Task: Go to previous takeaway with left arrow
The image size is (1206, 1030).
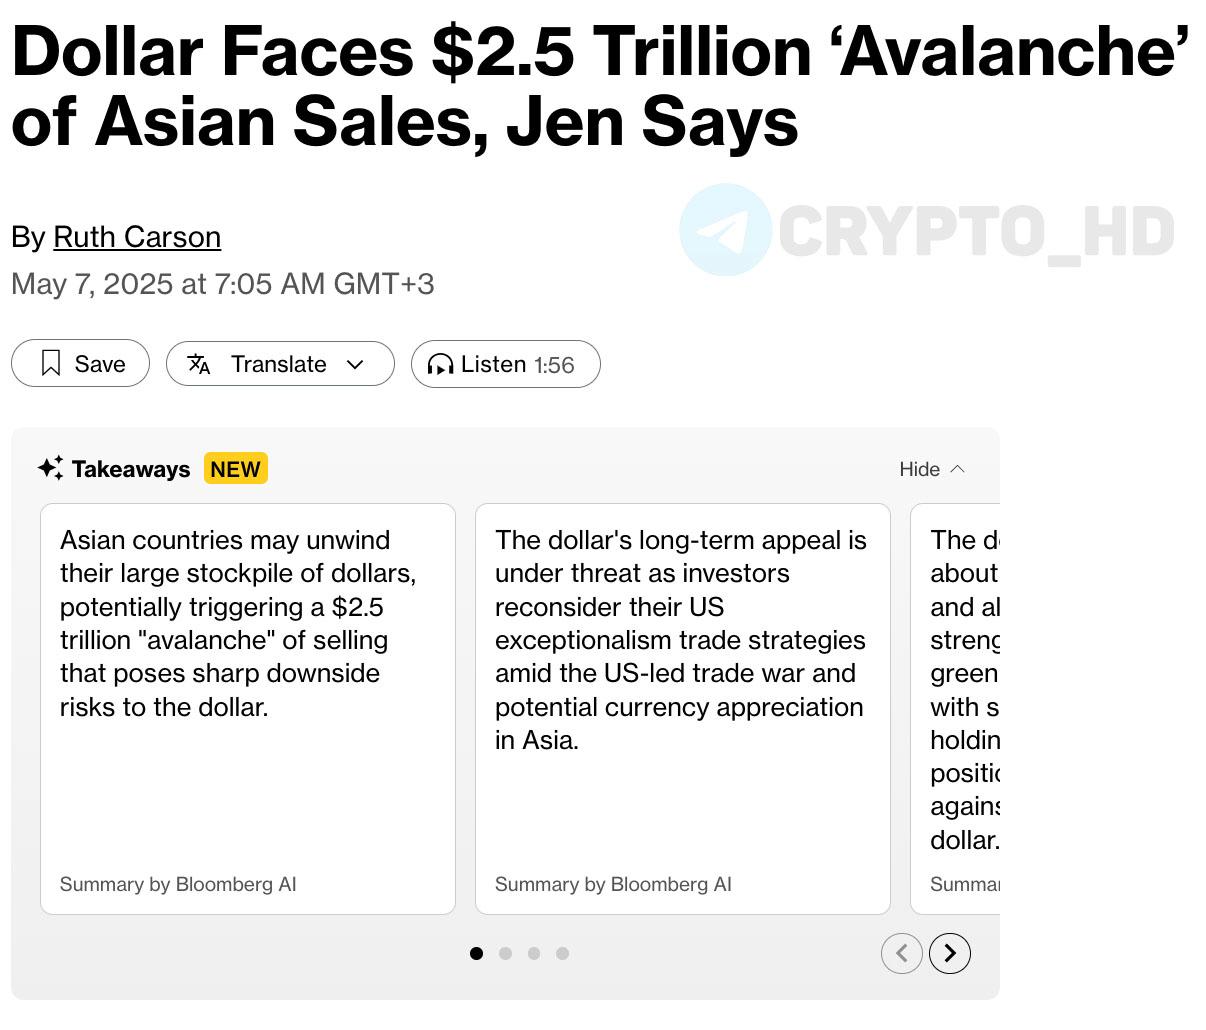Action: 902,953
